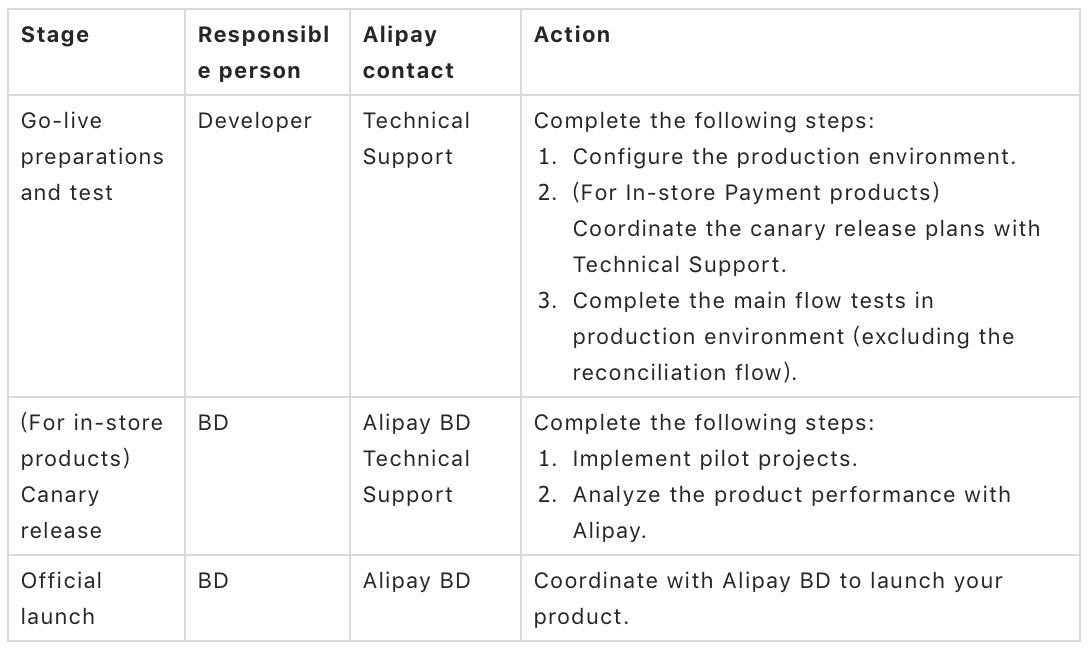The image size is (1090, 652).
Task: Click "Configure the production environment" step
Action: [x=794, y=157]
